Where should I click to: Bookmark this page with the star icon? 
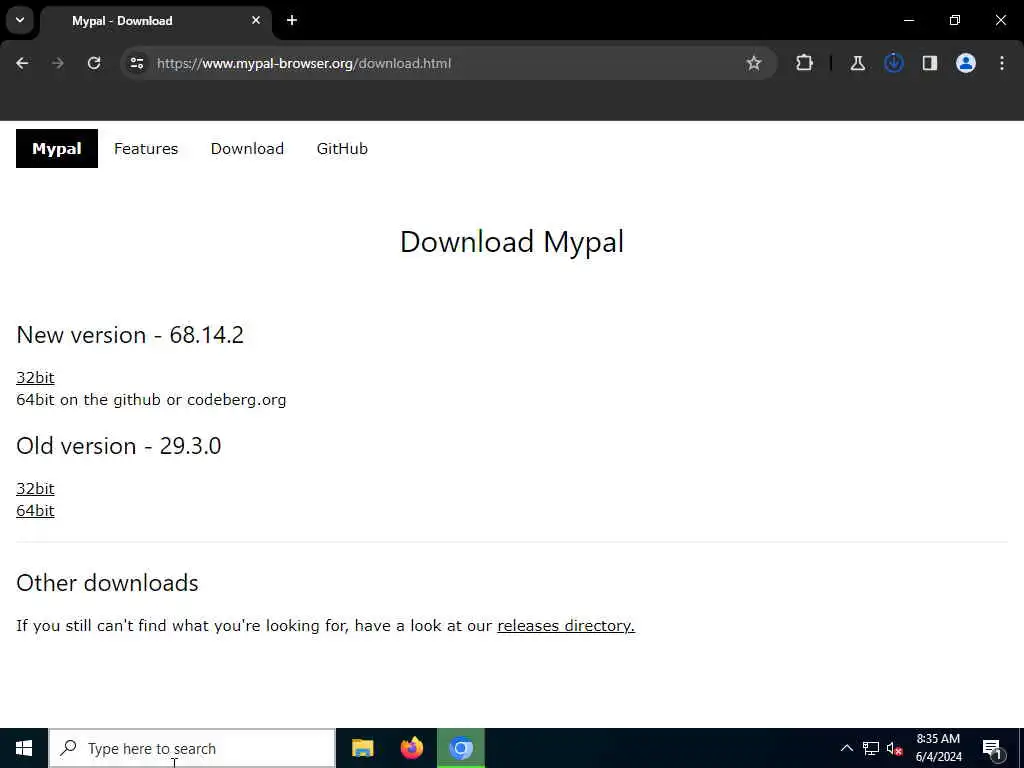coord(754,63)
